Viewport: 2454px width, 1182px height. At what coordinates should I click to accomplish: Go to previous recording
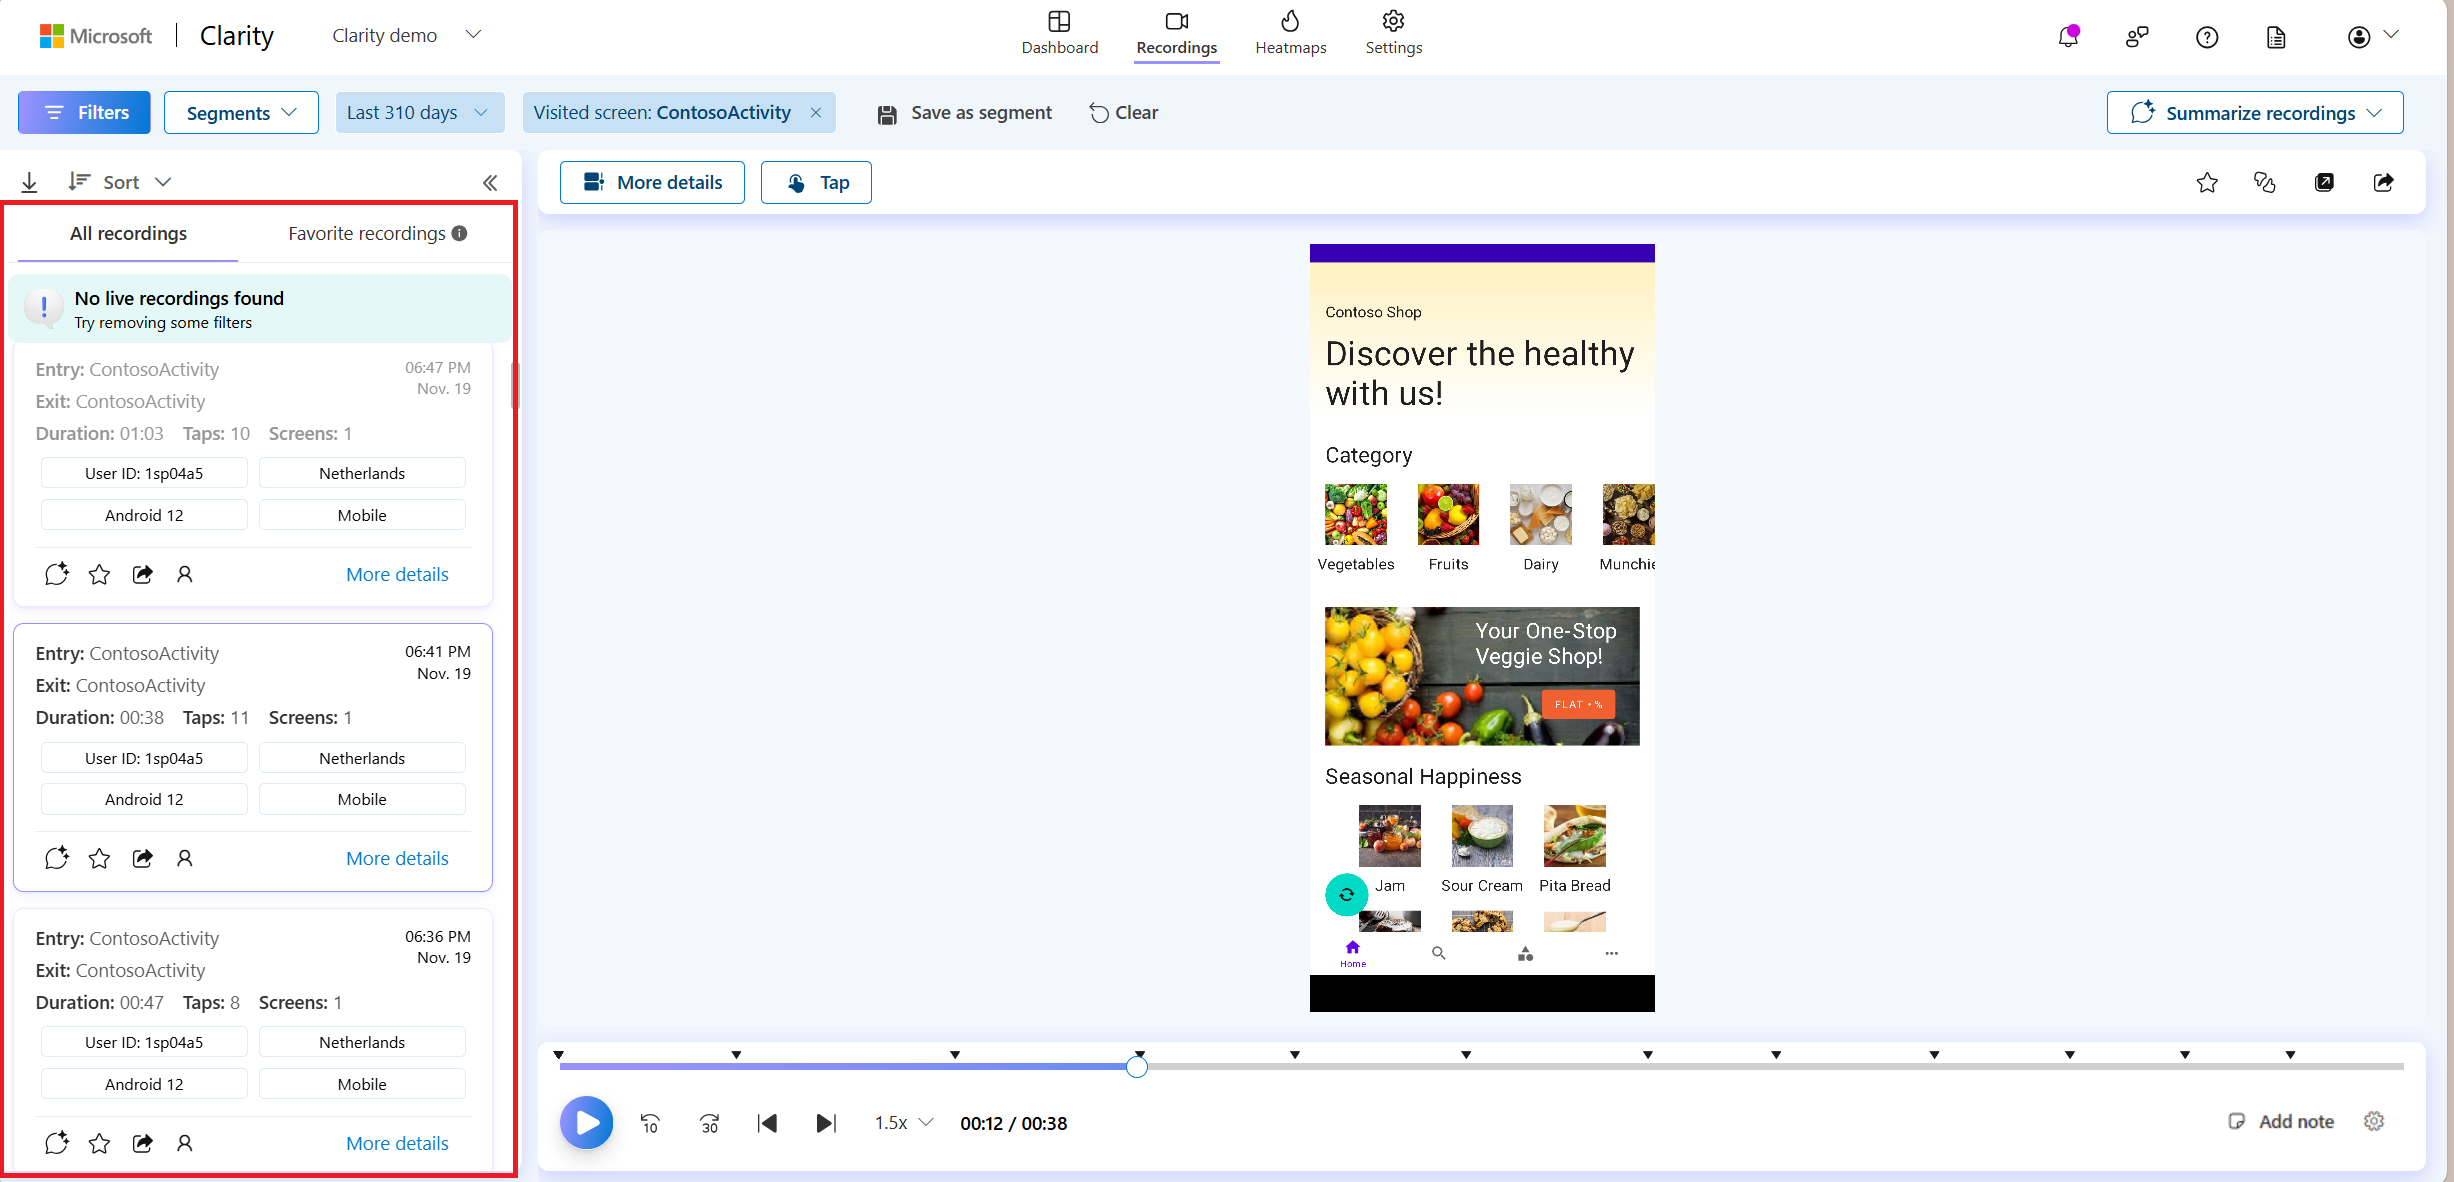[x=768, y=1123]
